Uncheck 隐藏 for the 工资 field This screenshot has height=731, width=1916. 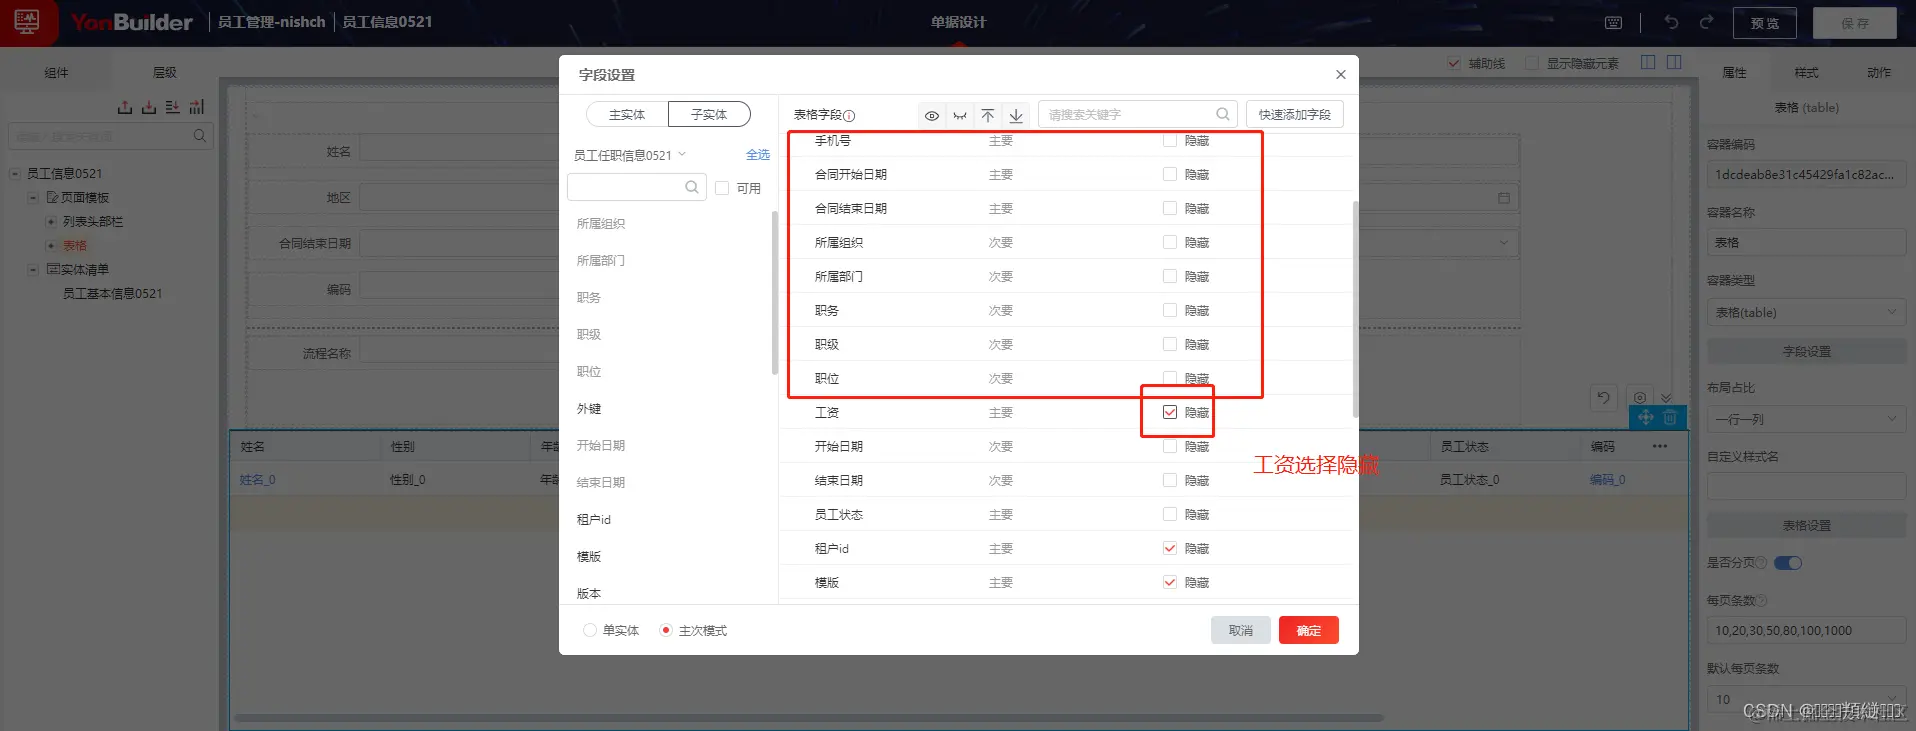(1170, 412)
